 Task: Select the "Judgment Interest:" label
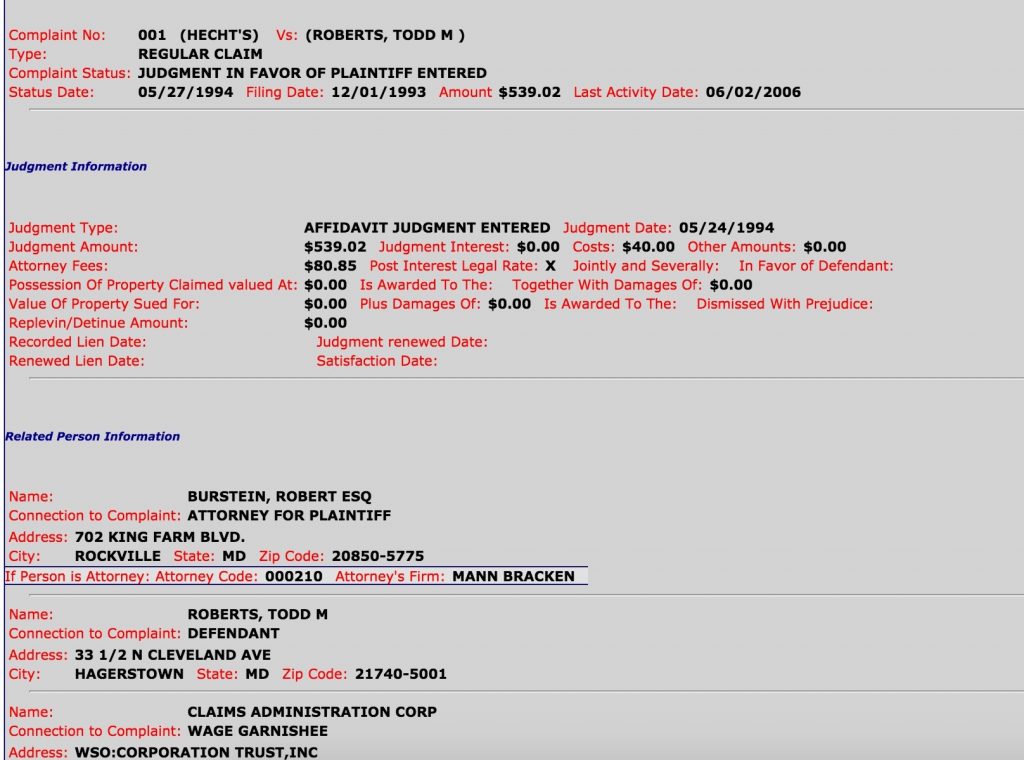point(444,247)
